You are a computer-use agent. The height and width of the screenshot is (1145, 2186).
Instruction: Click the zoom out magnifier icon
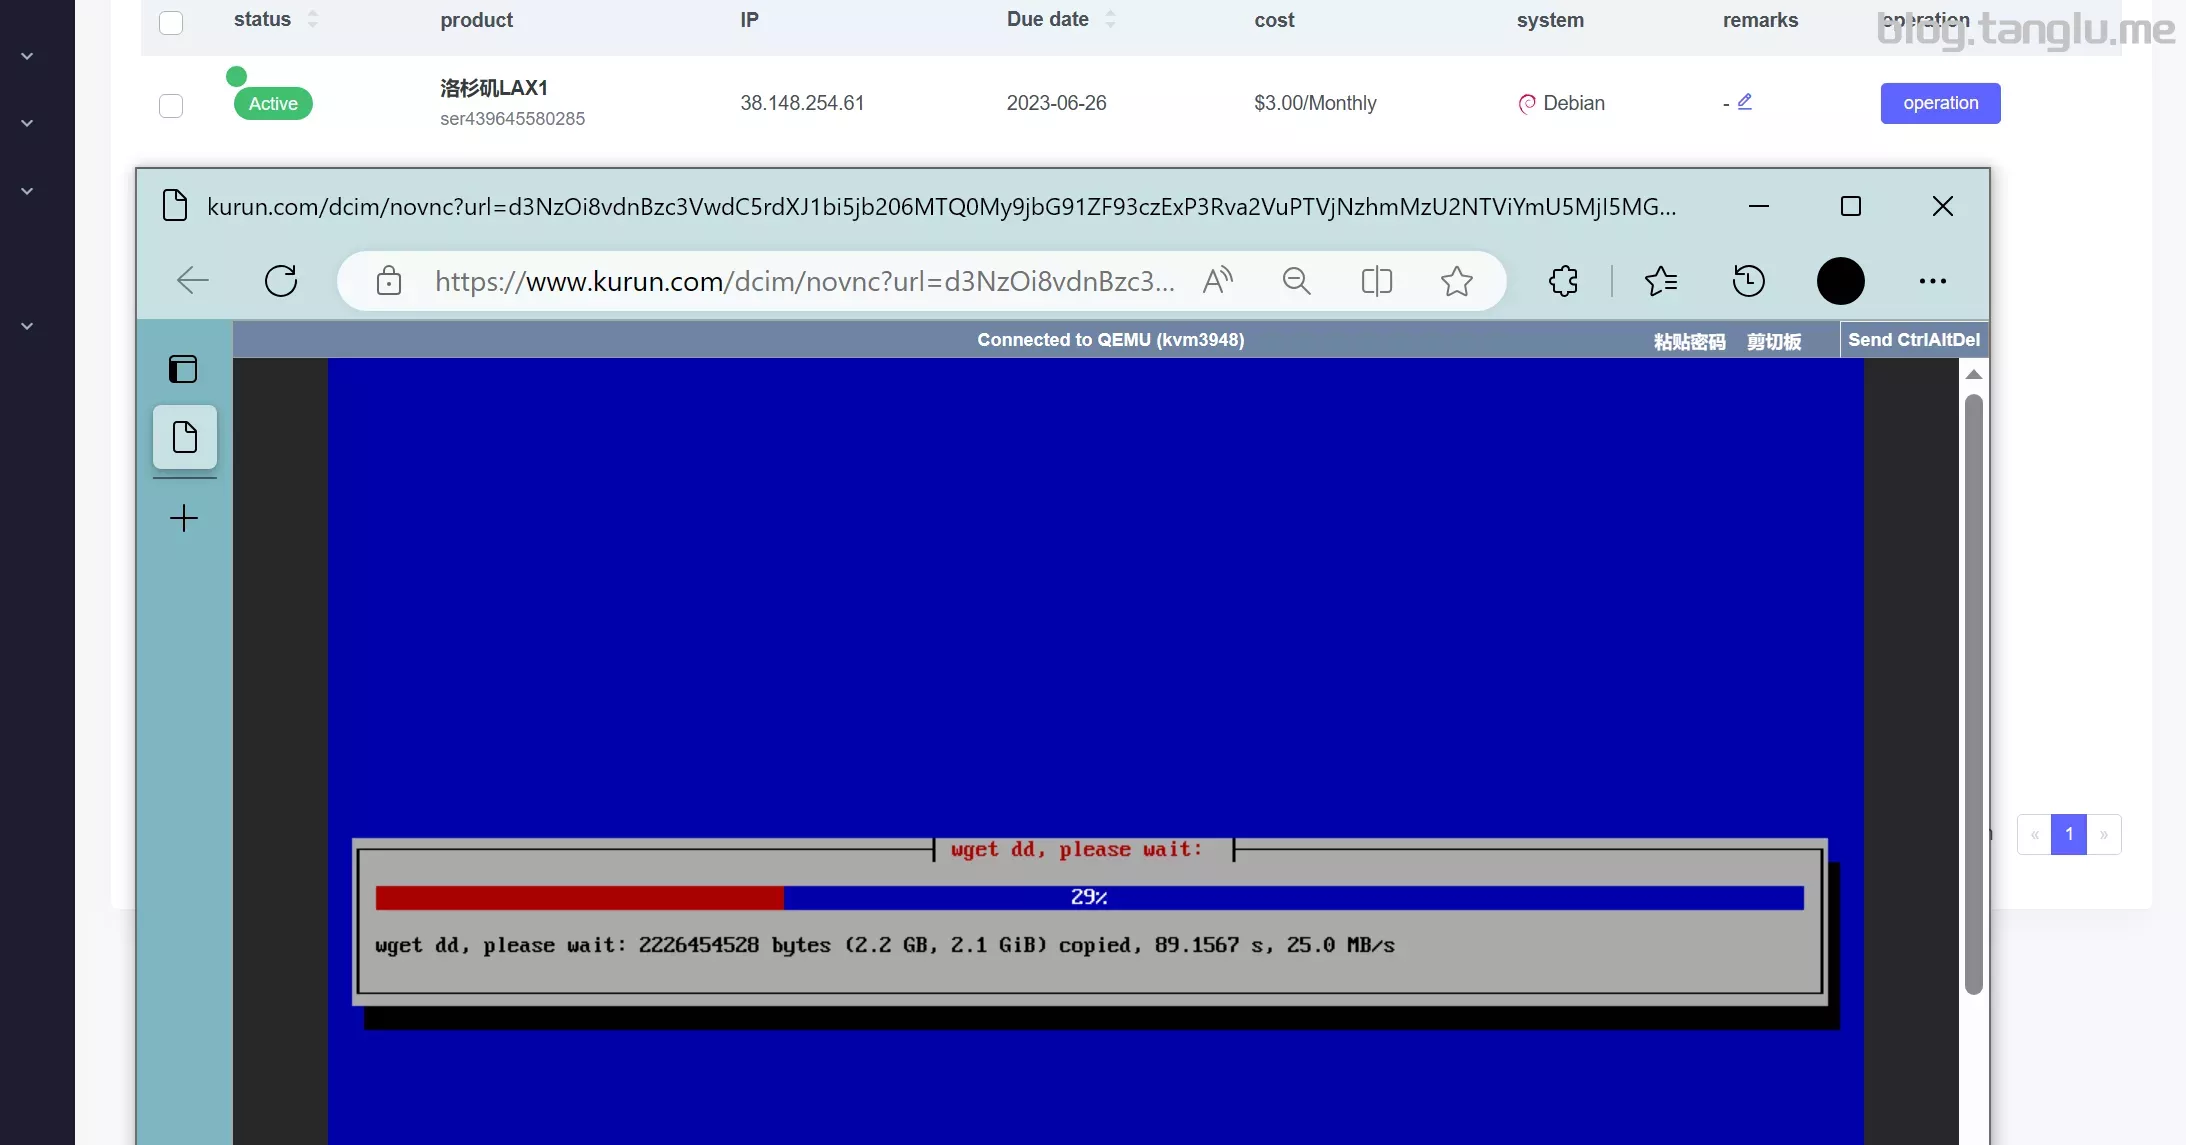1296,281
